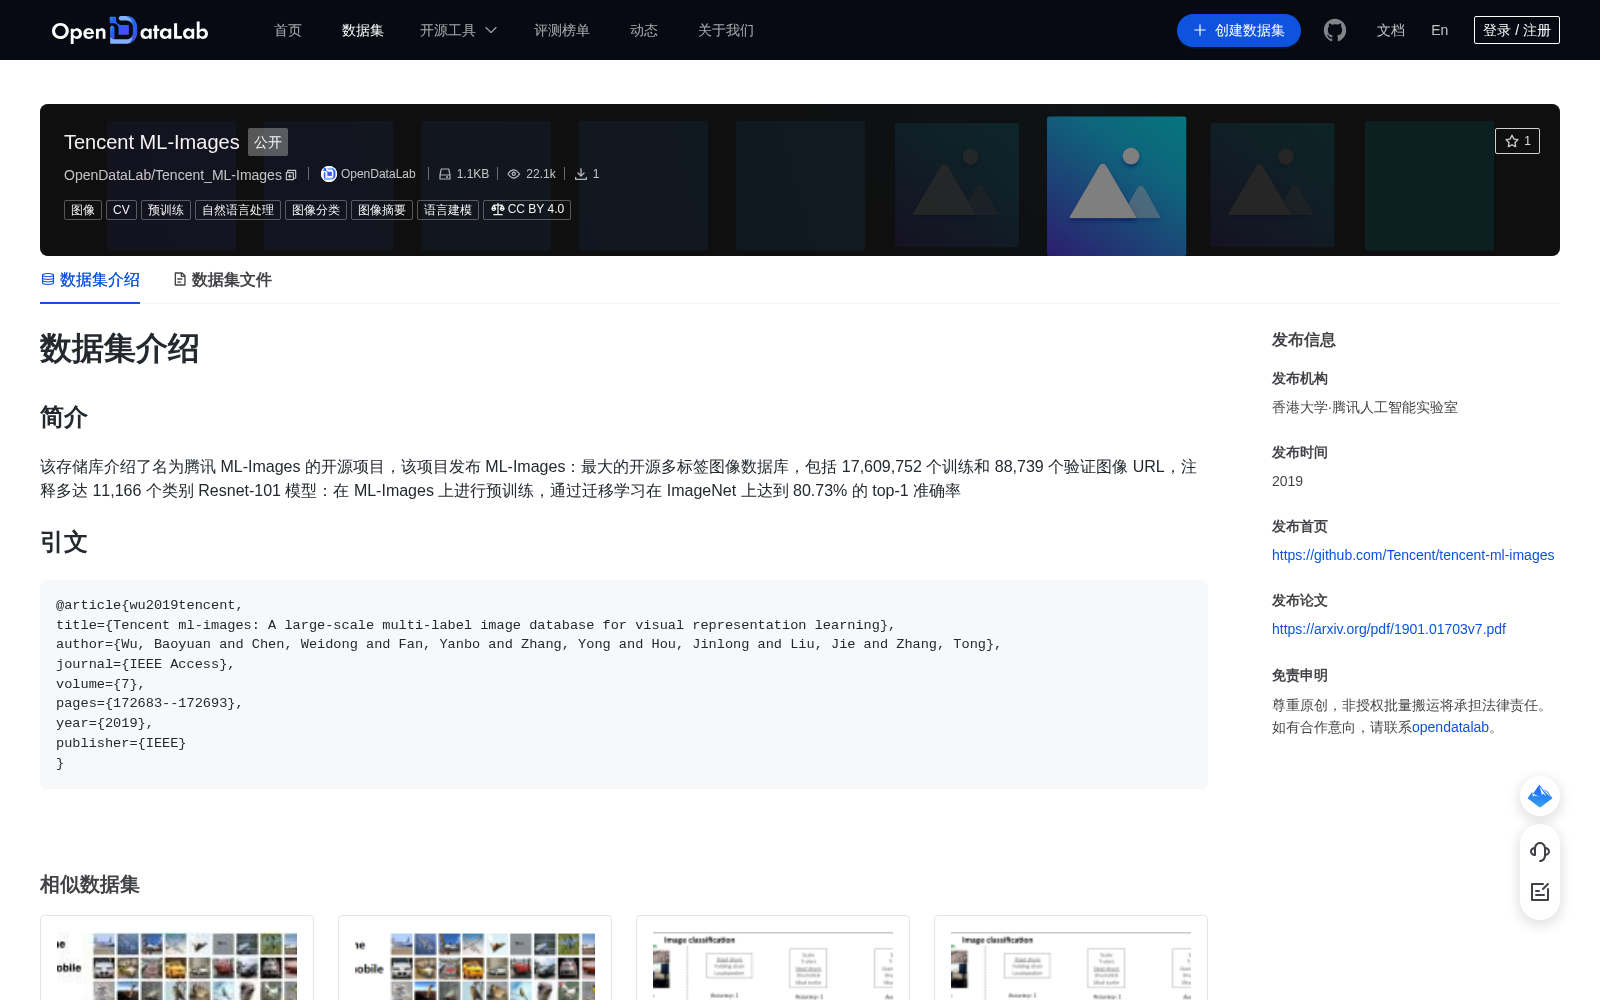Open the feedback note icon
This screenshot has height=1000, width=1600.
(1540, 892)
